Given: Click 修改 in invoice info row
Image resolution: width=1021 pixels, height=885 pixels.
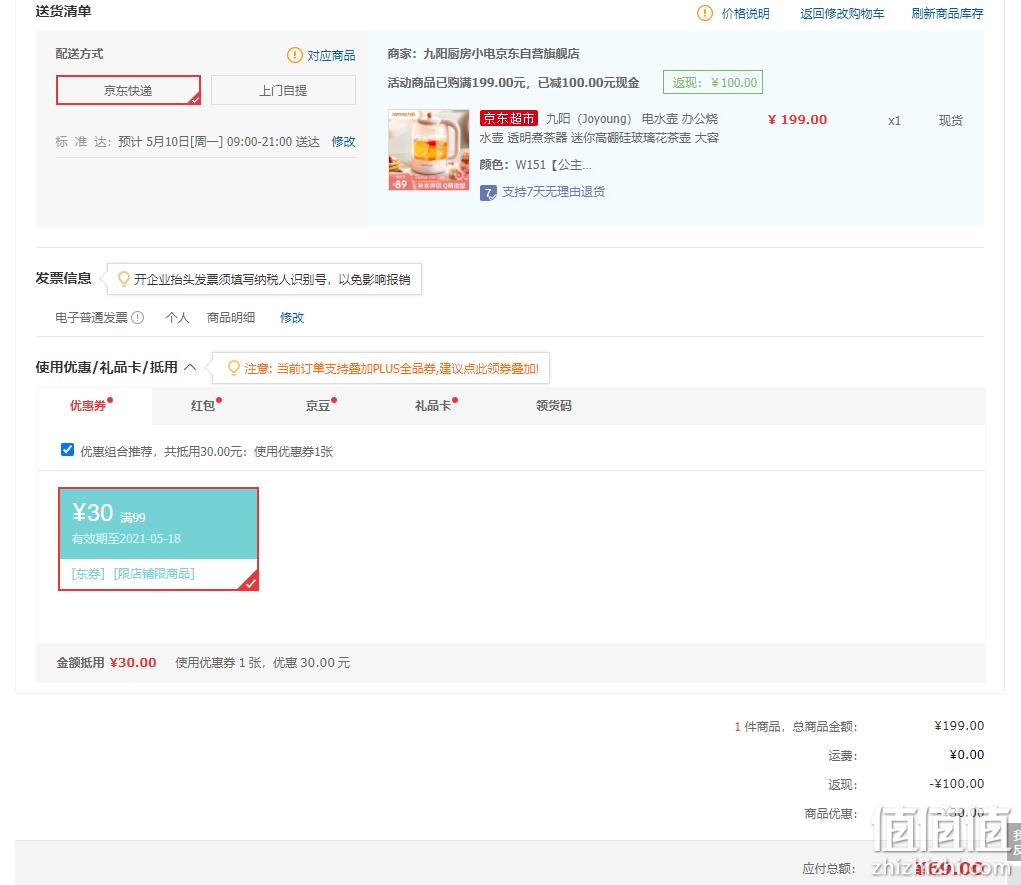Looking at the screenshot, I should pyautogui.click(x=292, y=318).
